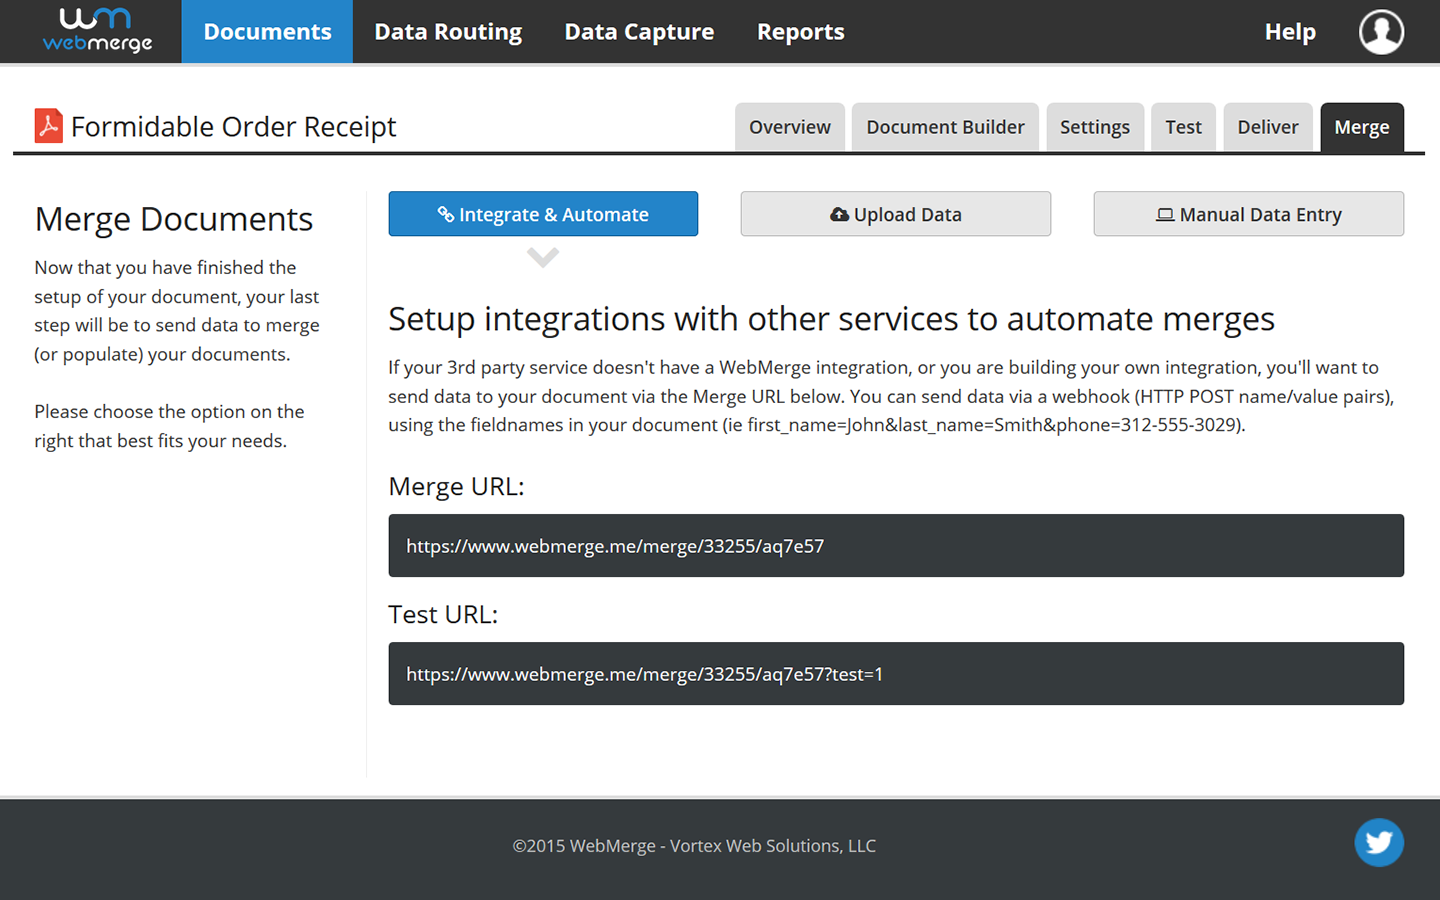Click the monitor icon on Manual Data Entry
Image resolution: width=1440 pixels, height=900 pixels.
[x=1164, y=214]
